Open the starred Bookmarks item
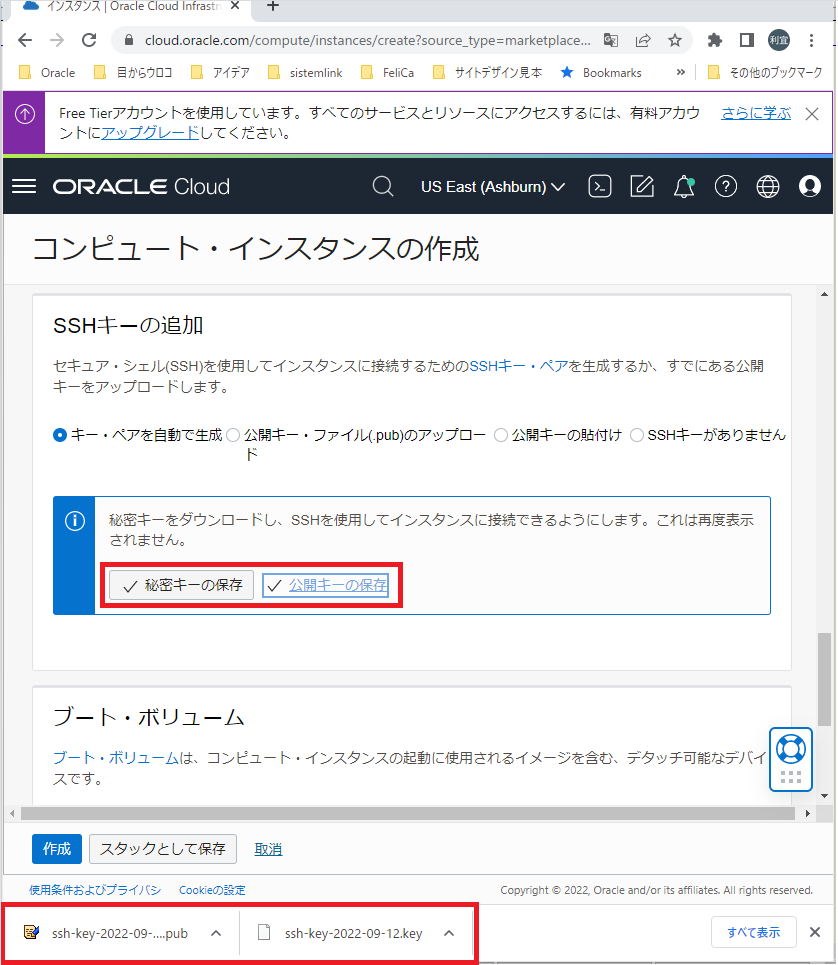This screenshot has width=838, height=965. coord(601,73)
